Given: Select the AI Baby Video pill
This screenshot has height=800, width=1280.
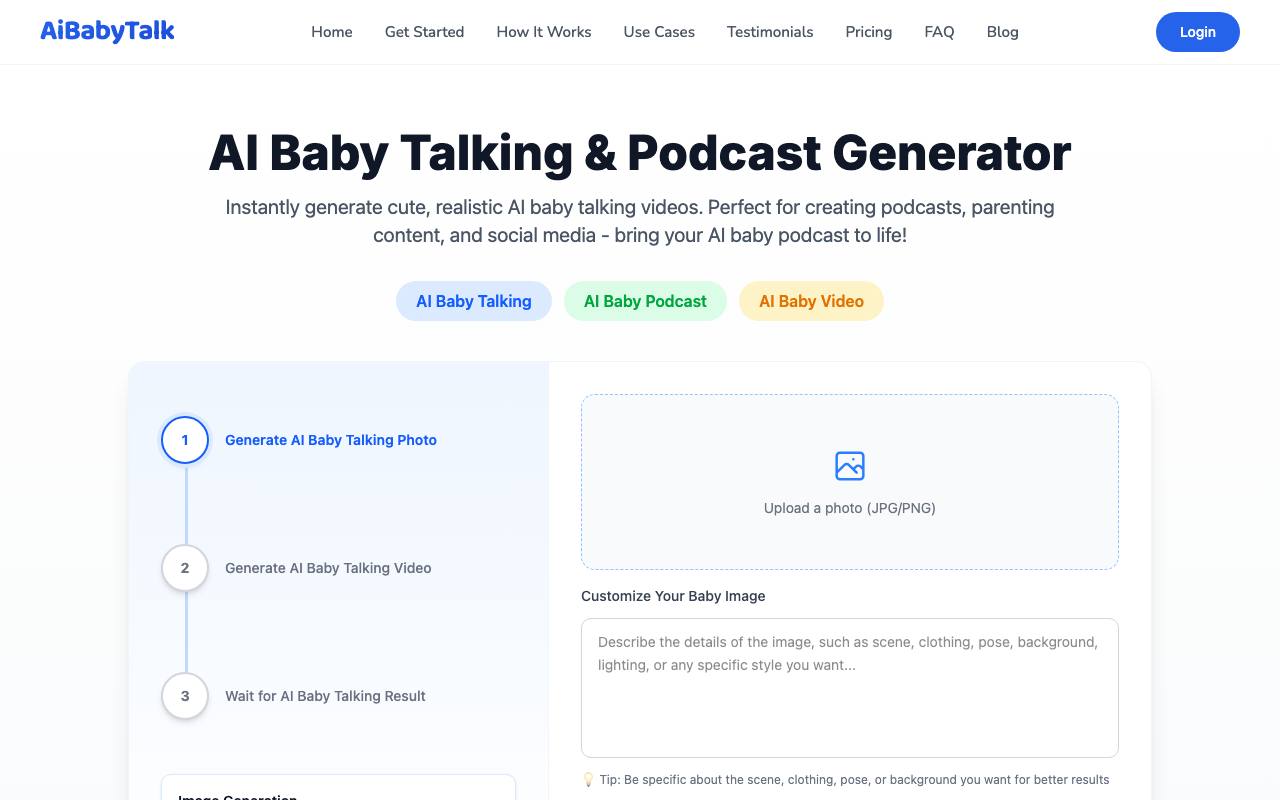Looking at the screenshot, I should coord(811,301).
